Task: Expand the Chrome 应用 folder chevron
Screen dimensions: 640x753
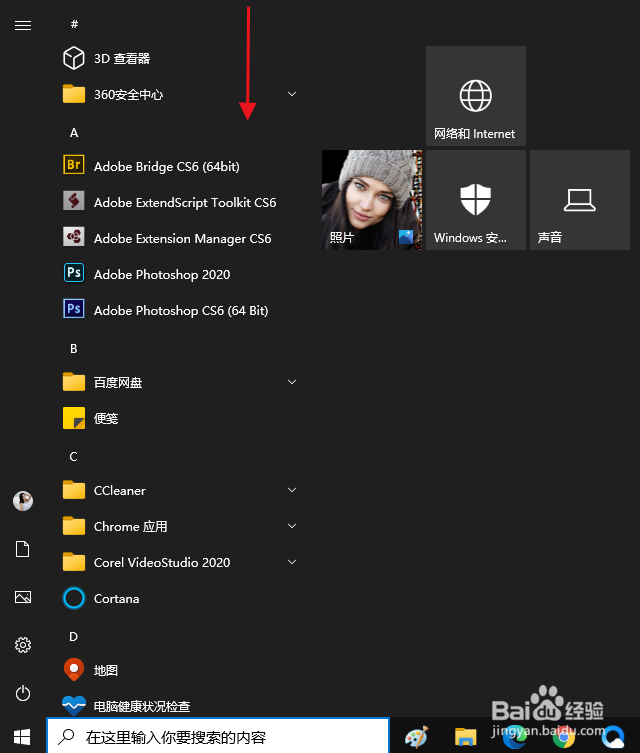Action: click(291, 526)
